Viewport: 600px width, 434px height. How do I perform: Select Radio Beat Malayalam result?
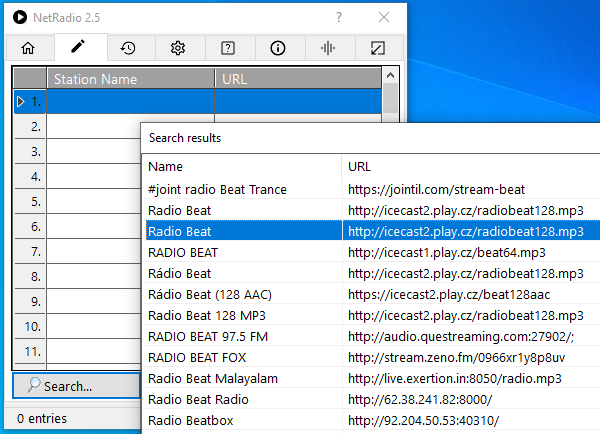[x=213, y=379]
